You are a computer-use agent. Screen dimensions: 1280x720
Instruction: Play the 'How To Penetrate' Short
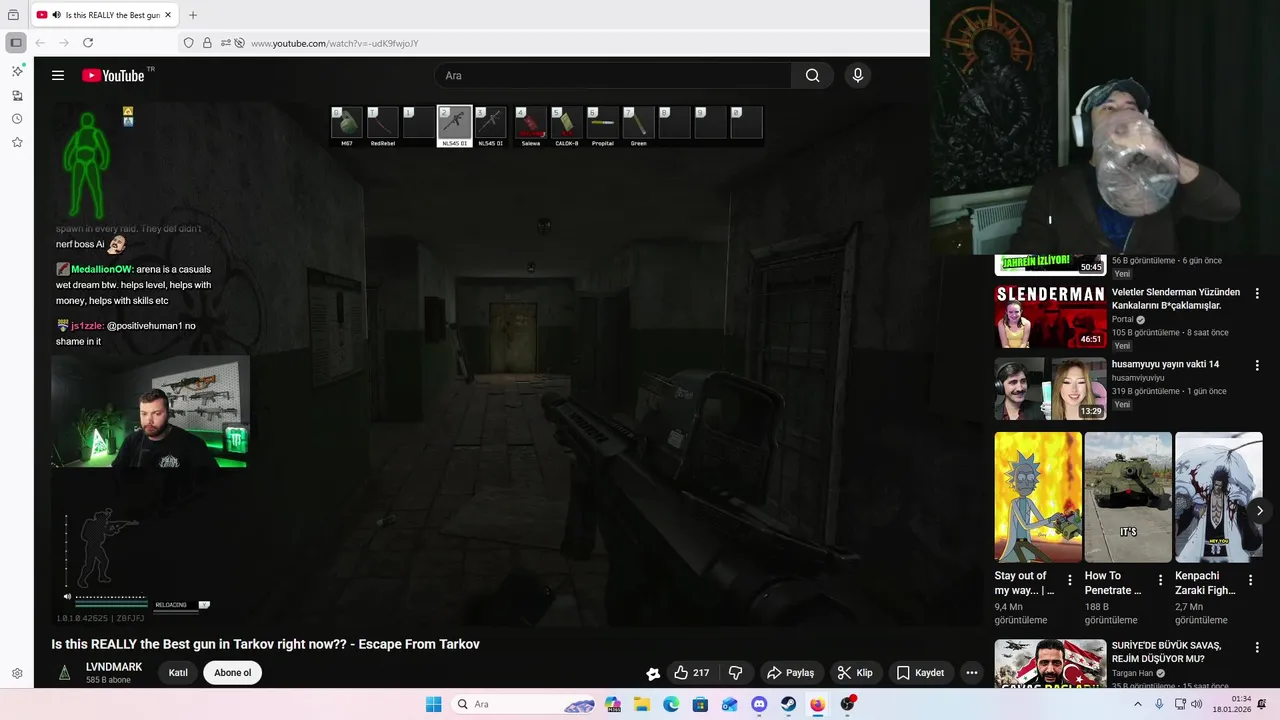(1128, 497)
